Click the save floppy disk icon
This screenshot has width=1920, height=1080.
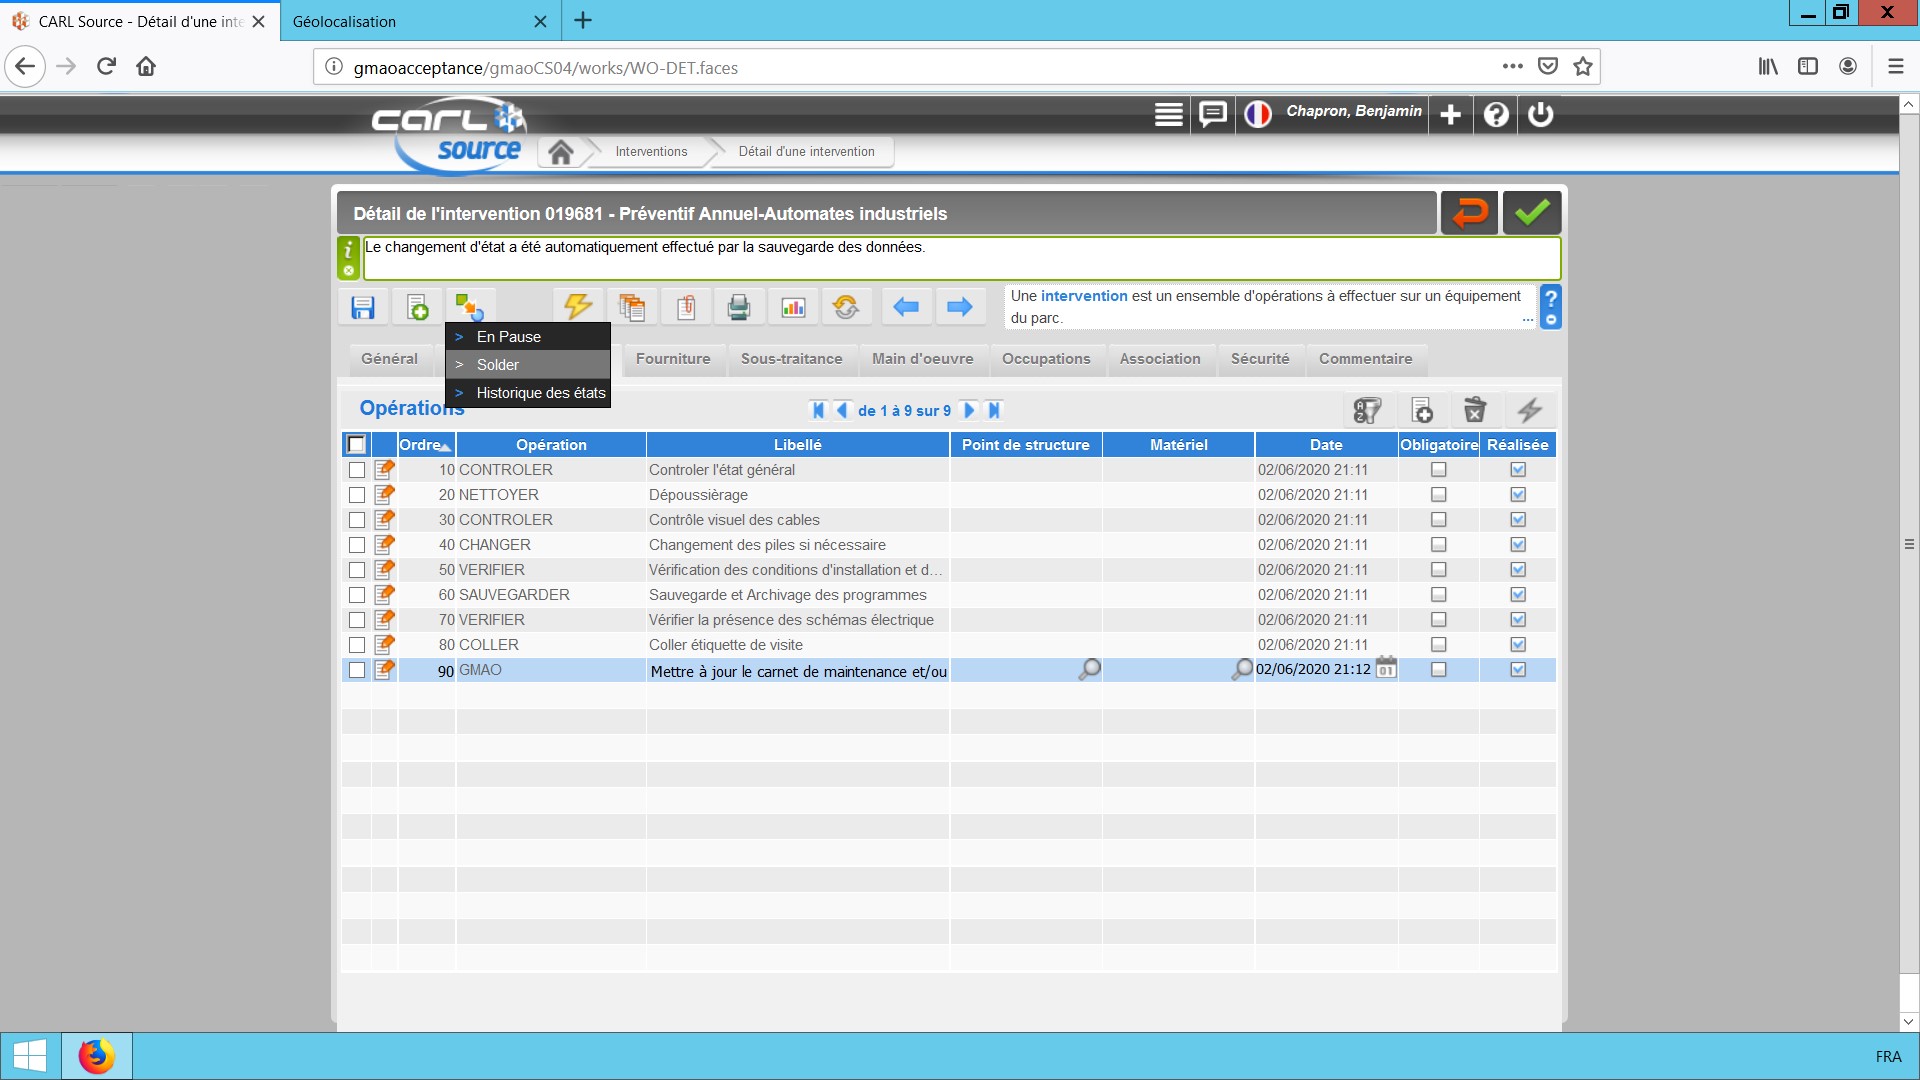point(362,307)
